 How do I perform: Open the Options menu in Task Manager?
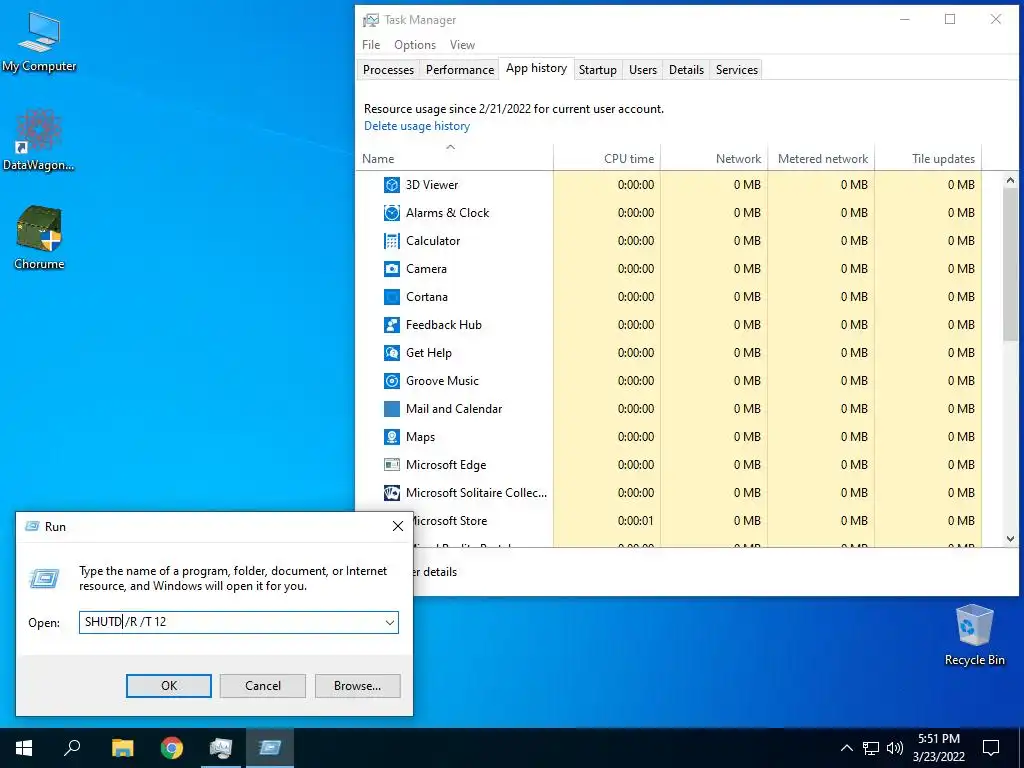coord(415,45)
